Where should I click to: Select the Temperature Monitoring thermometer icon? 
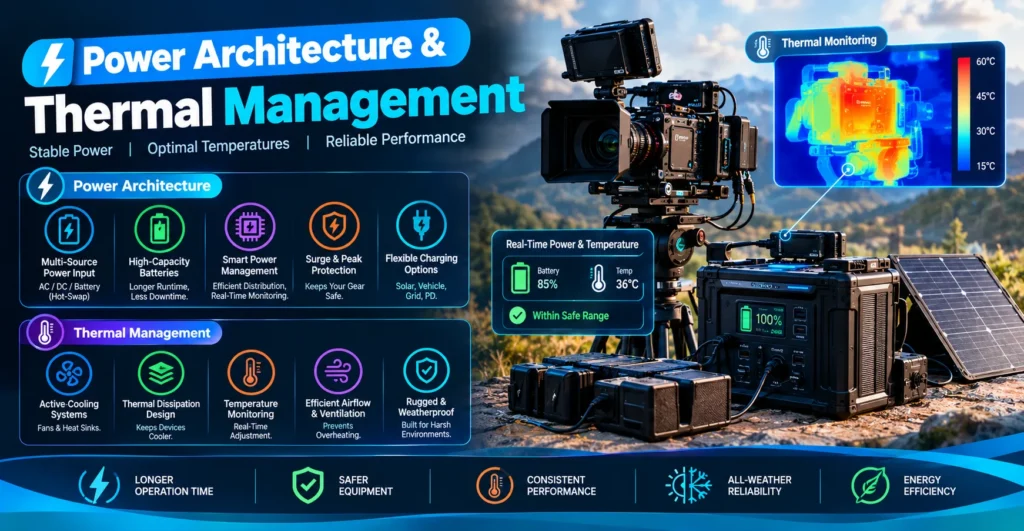pos(251,373)
